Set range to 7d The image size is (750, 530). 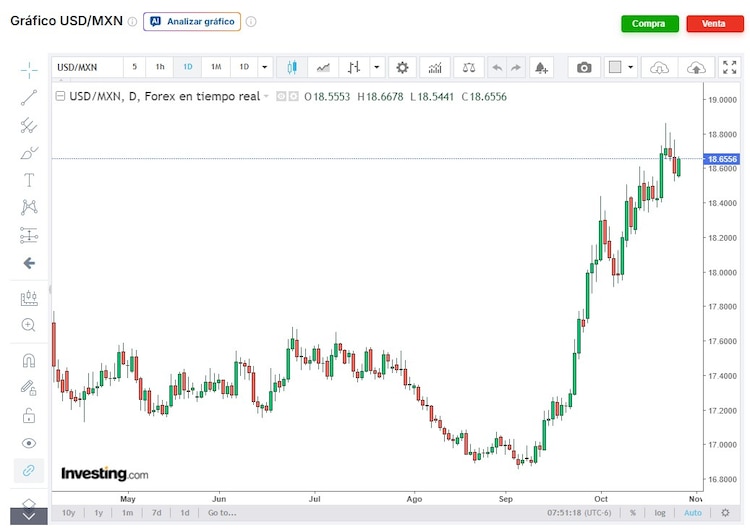click(x=156, y=513)
